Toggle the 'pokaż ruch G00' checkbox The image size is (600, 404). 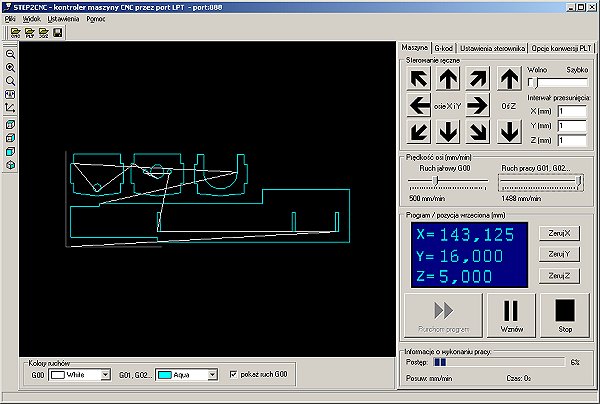(233, 374)
